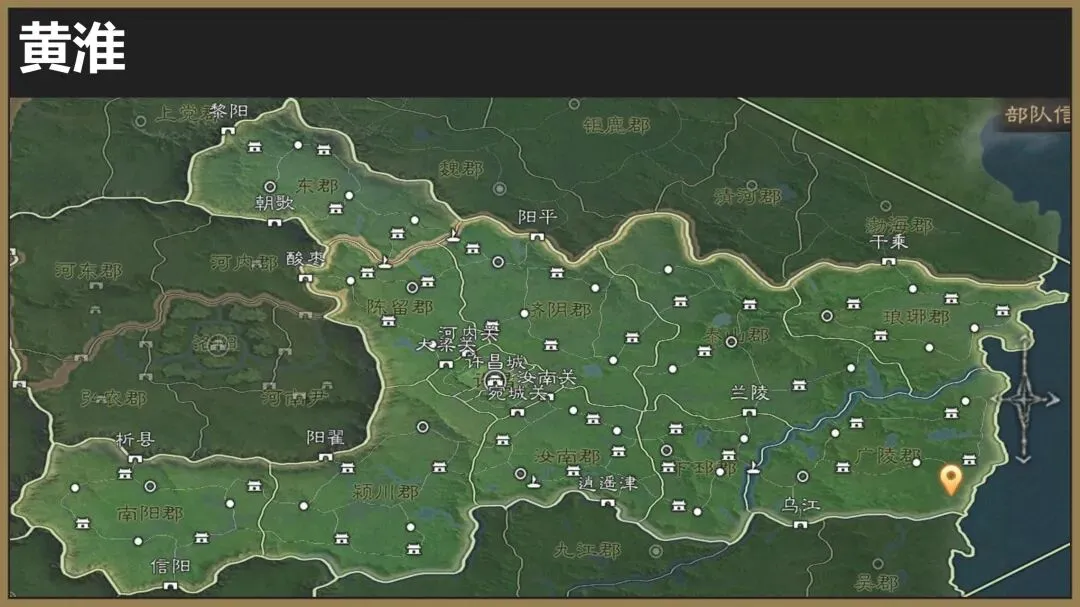Select the 济阴郡 region label
Image resolution: width=1080 pixels, height=607 pixels.
tap(559, 310)
